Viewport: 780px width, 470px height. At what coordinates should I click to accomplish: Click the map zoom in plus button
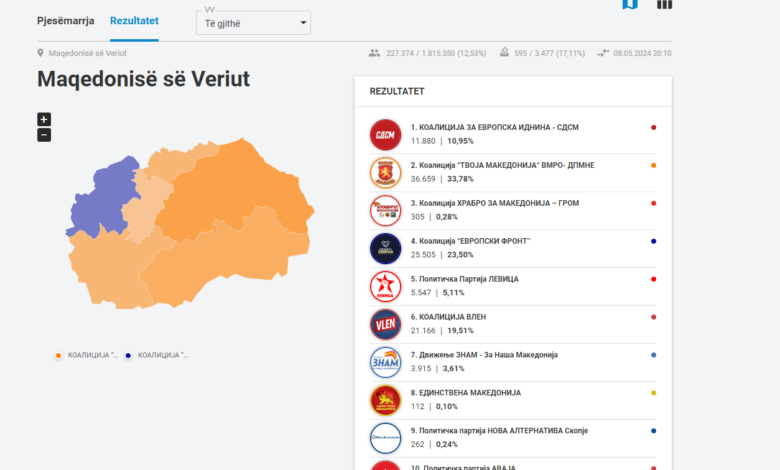(44, 119)
